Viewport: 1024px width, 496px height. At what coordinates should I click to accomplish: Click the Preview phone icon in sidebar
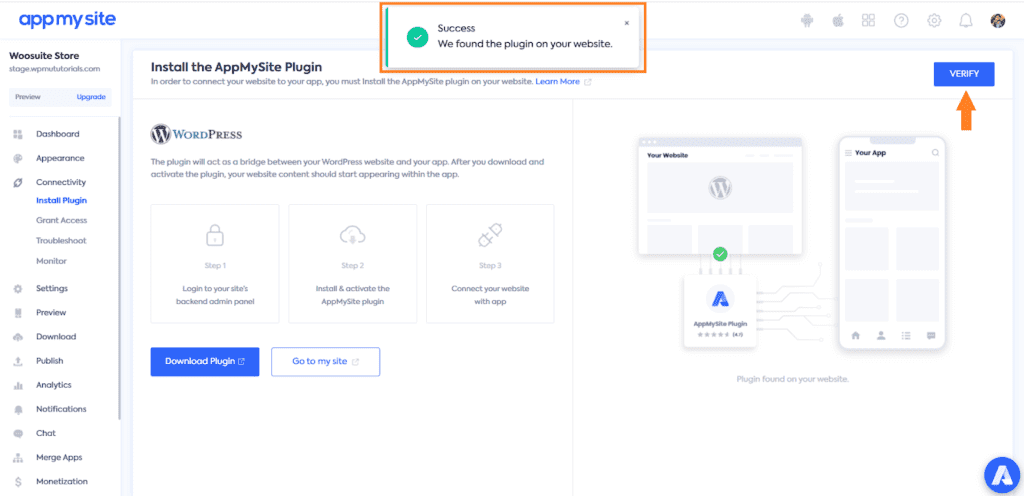tap(18, 313)
